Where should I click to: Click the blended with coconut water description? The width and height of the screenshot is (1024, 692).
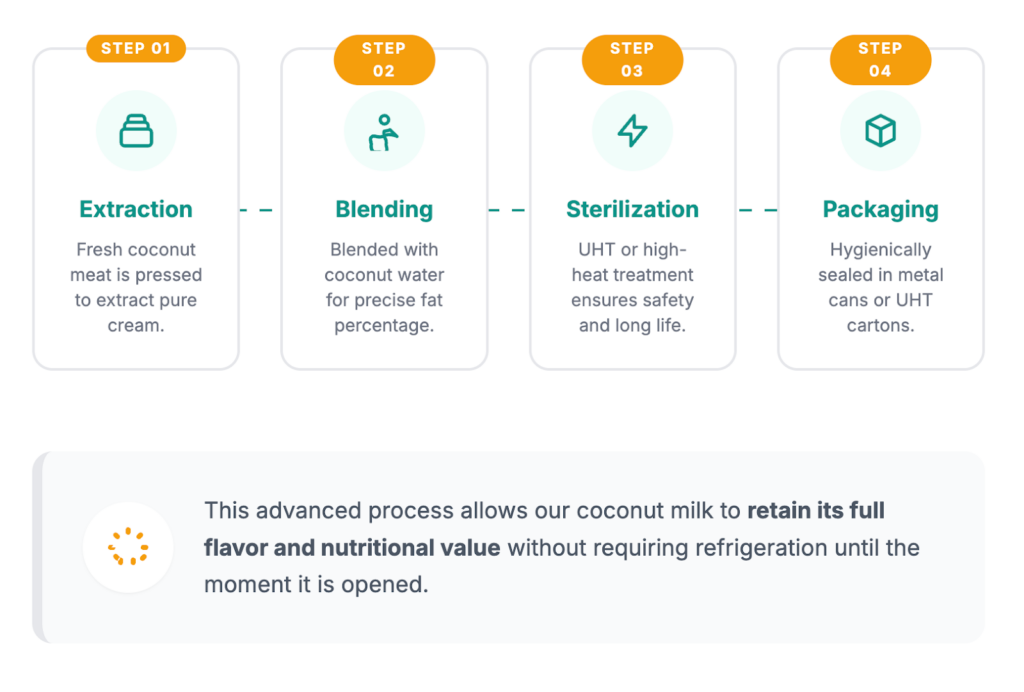tap(384, 287)
